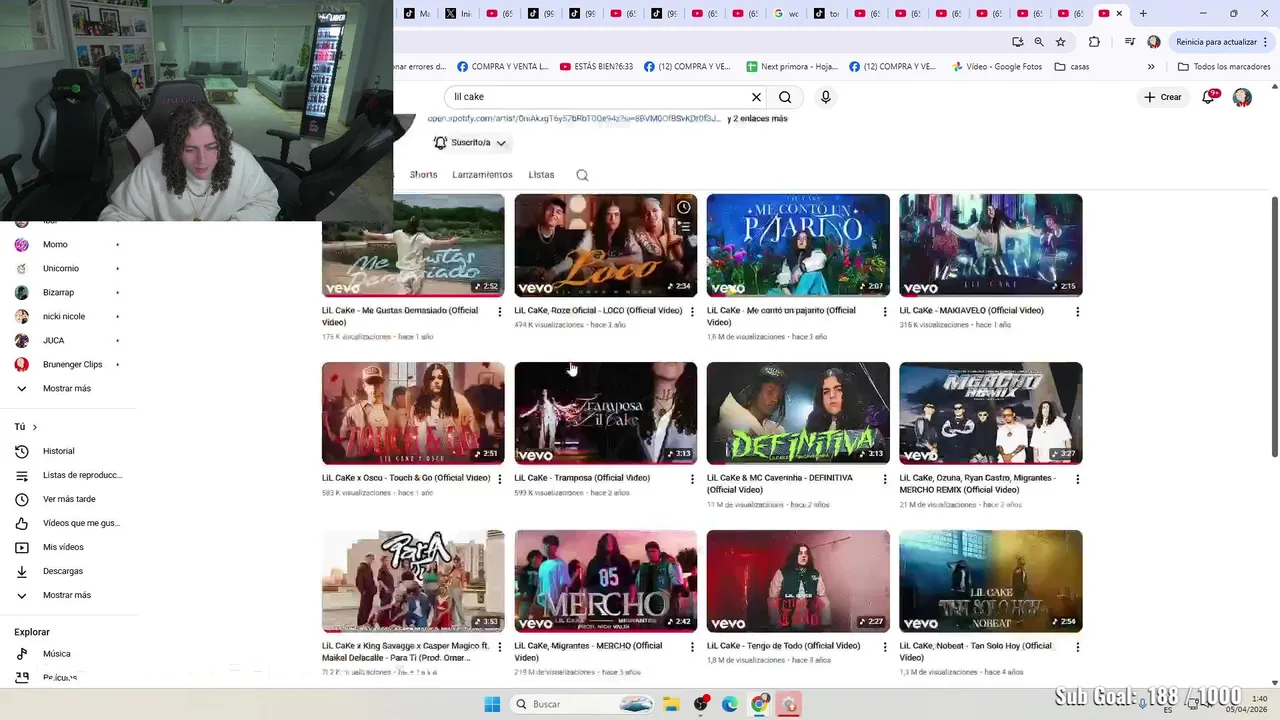This screenshot has width=1280, height=720.
Task: Open 'ESTÁS BIEN?6:33' bookmark
Action: (597, 67)
